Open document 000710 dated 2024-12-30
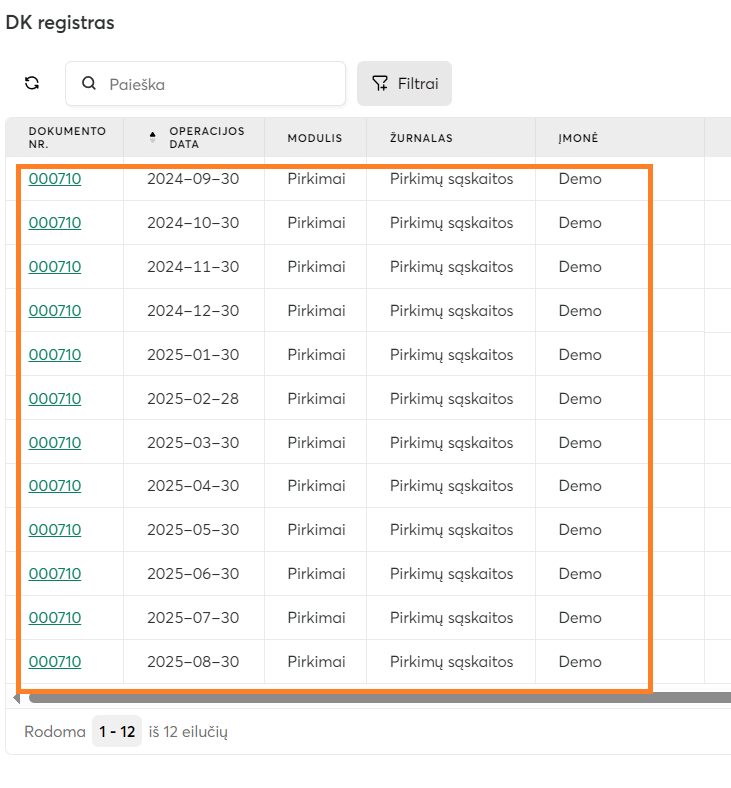The width and height of the screenshot is (731, 788). coord(55,311)
